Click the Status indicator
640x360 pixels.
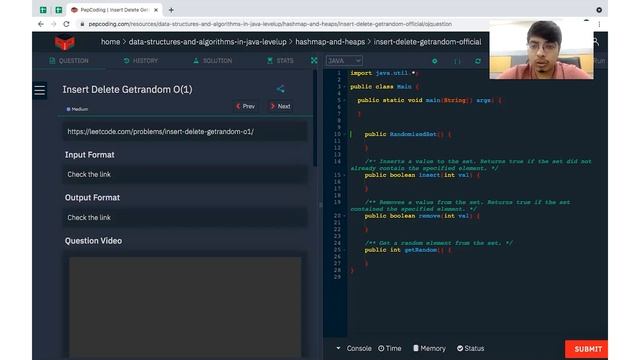click(470, 348)
